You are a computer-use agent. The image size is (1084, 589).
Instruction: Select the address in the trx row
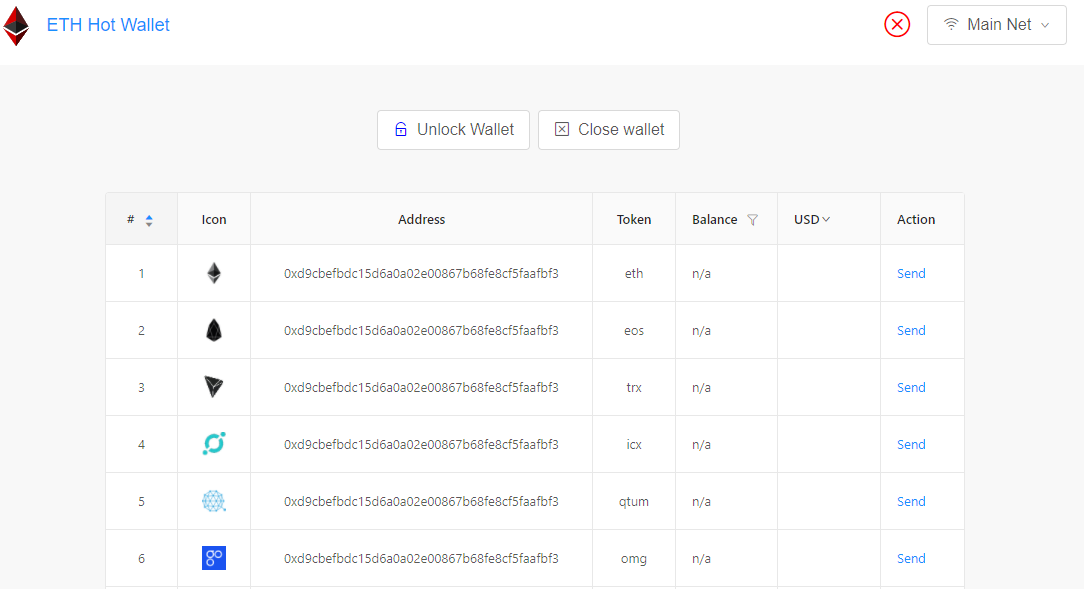pos(421,387)
